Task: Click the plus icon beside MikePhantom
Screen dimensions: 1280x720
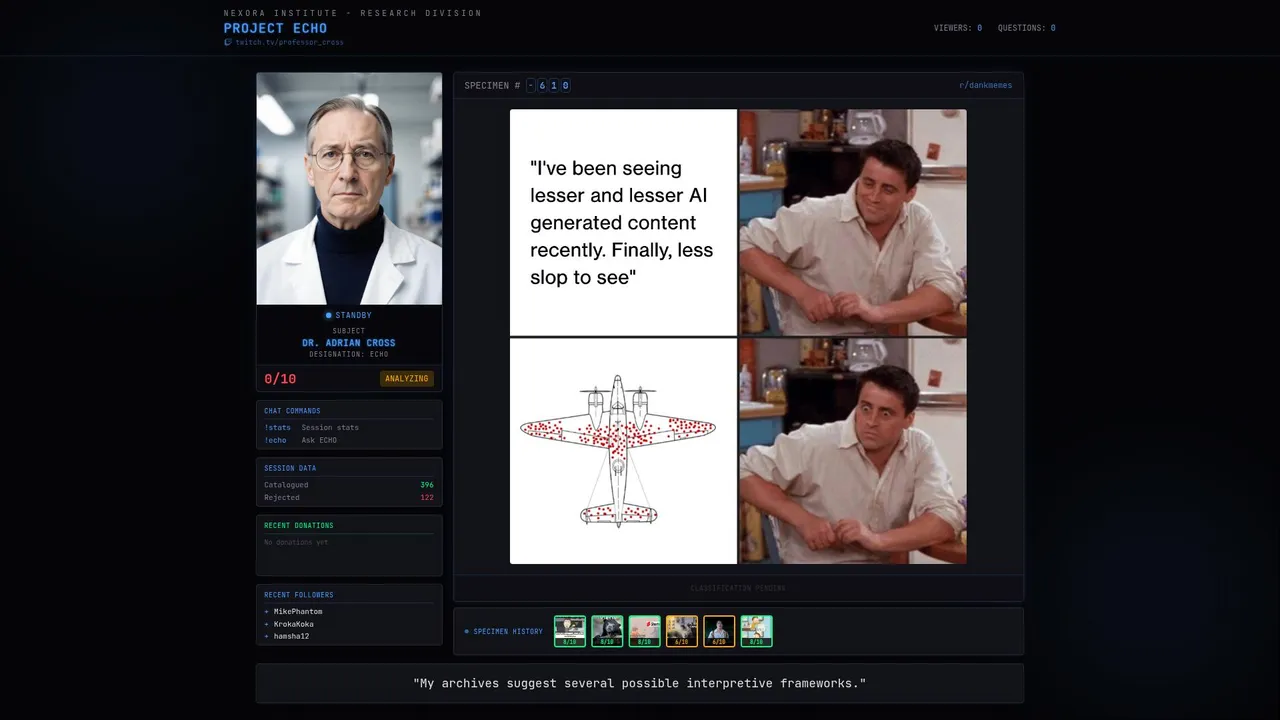Action: pos(266,611)
